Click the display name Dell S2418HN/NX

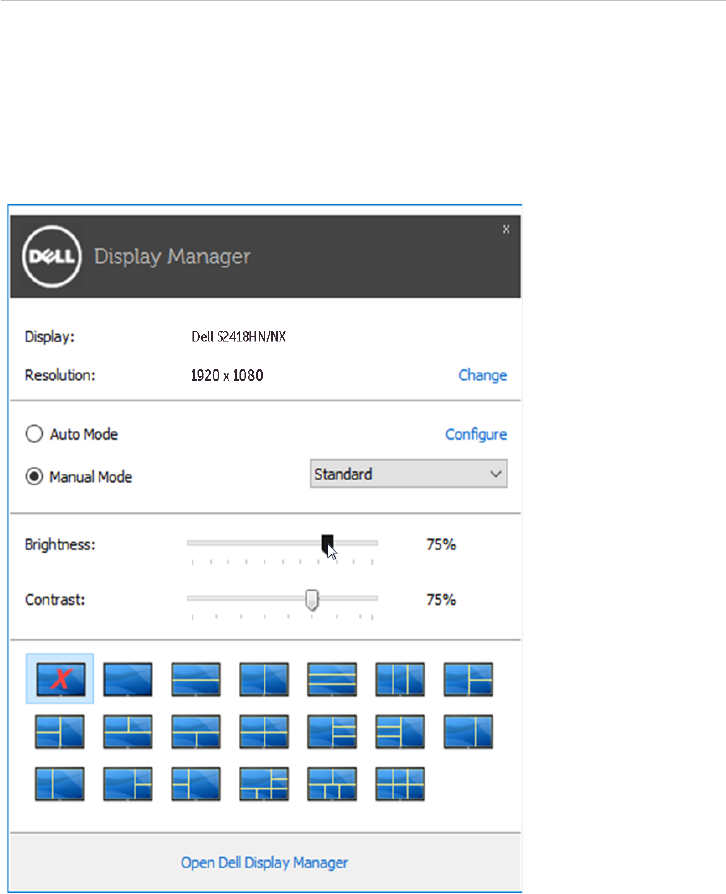tap(238, 336)
